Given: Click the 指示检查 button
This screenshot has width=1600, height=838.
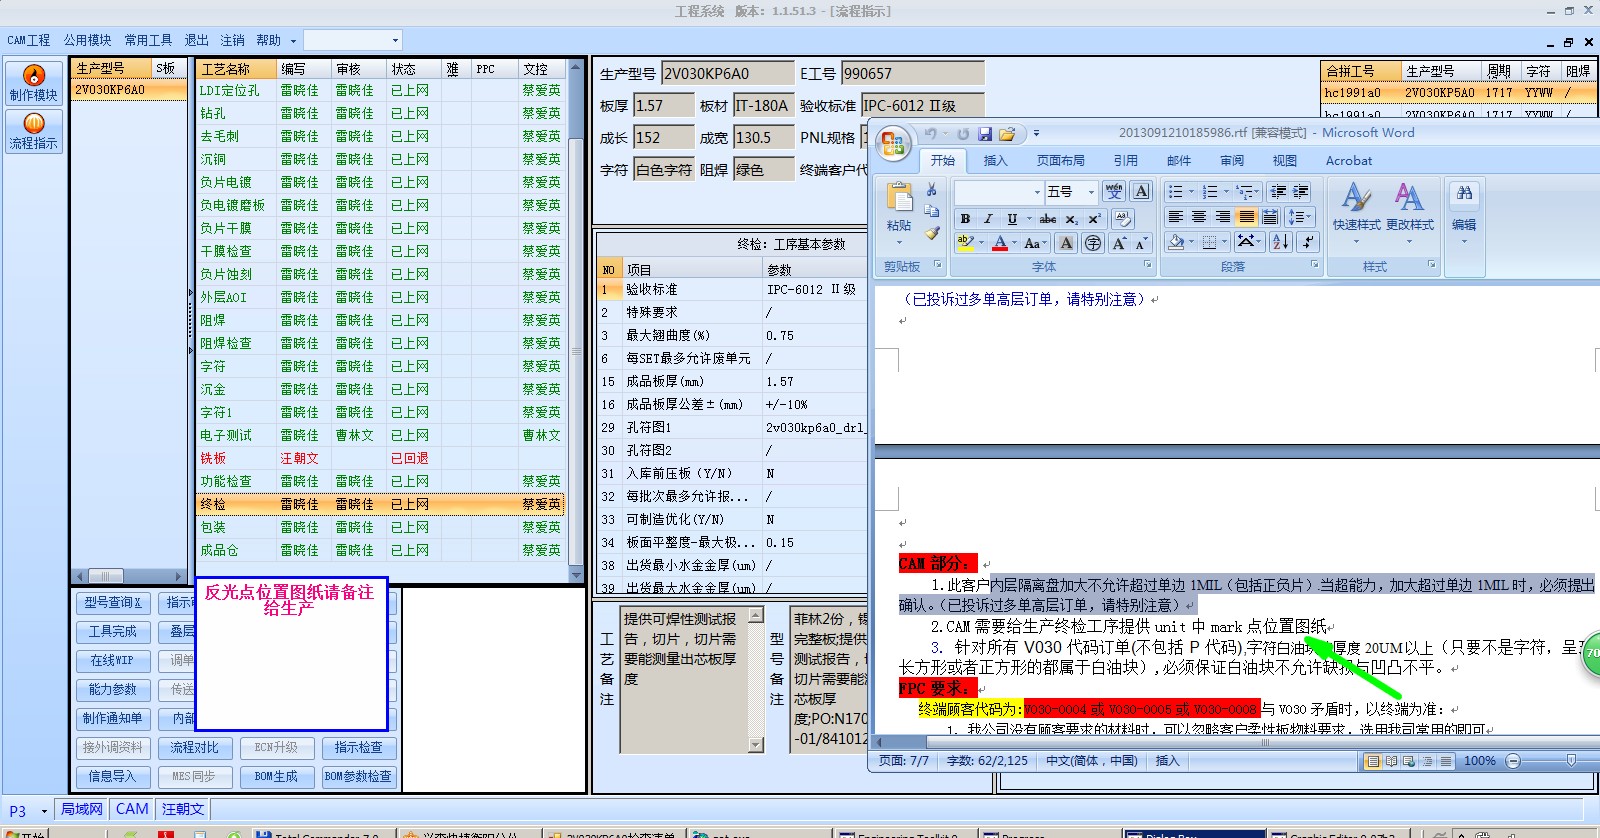Looking at the screenshot, I should [x=358, y=747].
